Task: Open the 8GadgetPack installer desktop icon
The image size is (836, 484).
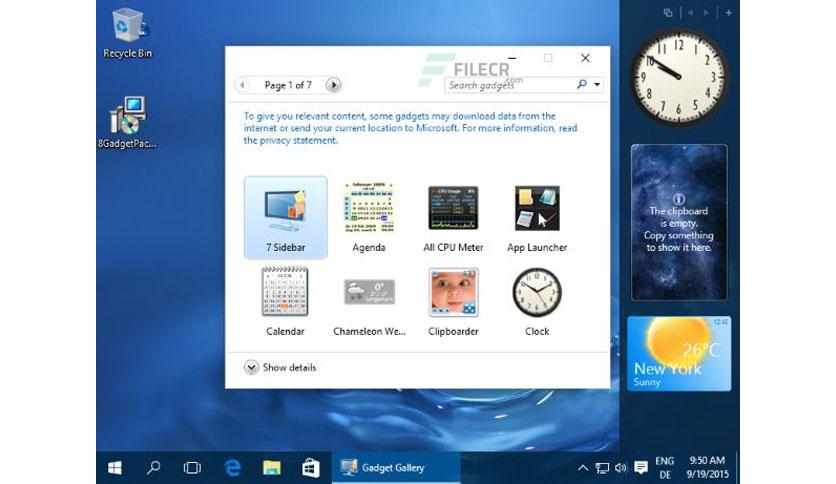Action: [x=127, y=122]
